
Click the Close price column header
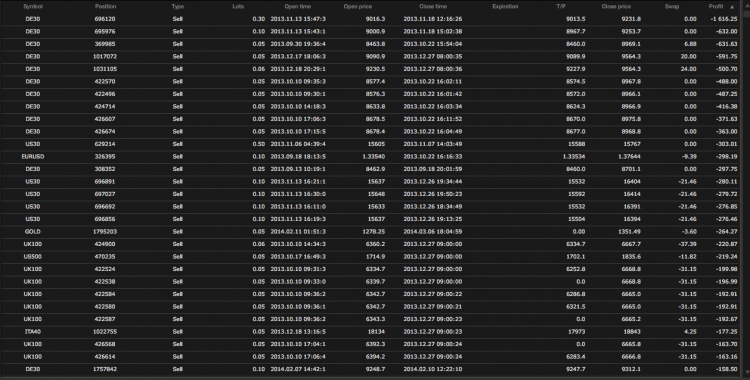pos(616,7)
